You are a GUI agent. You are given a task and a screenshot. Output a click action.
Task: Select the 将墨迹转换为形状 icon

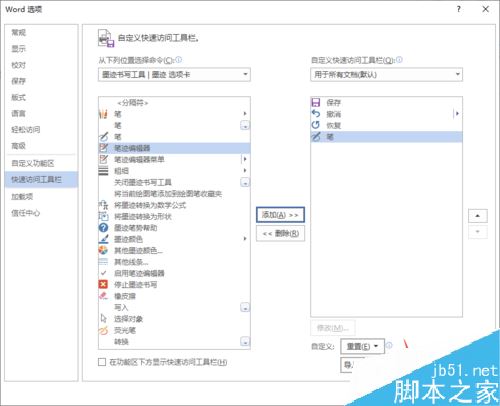pyautogui.click(x=104, y=216)
